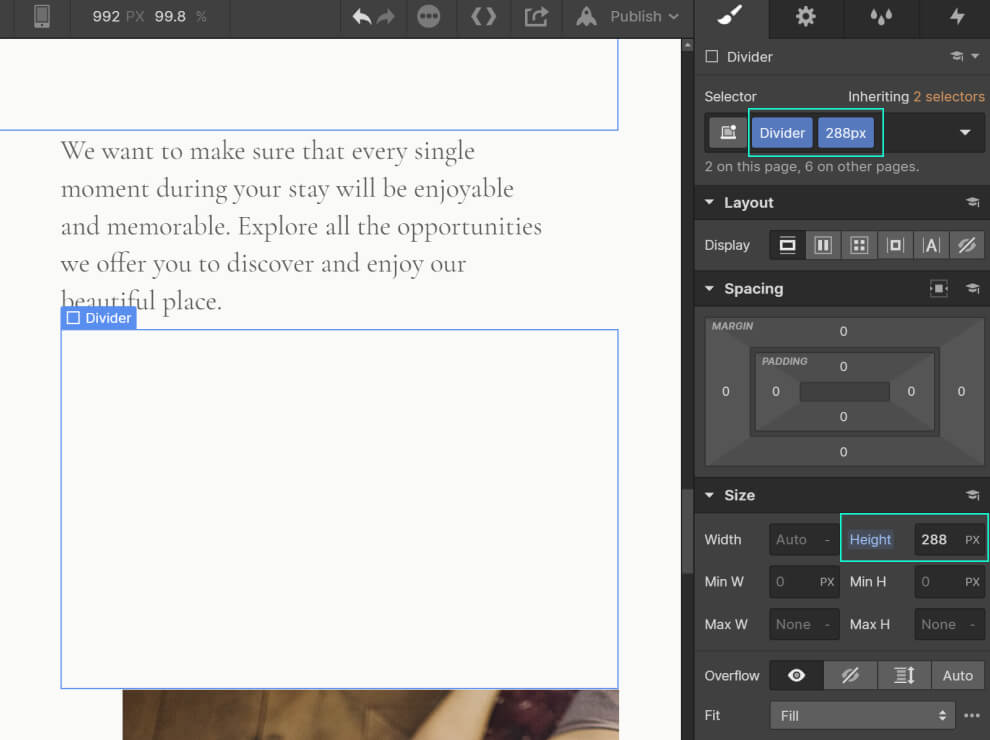The width and height of the screenshot is (990, 740).
Task: Switch to the Style brush tab
Action: (731, 17)
